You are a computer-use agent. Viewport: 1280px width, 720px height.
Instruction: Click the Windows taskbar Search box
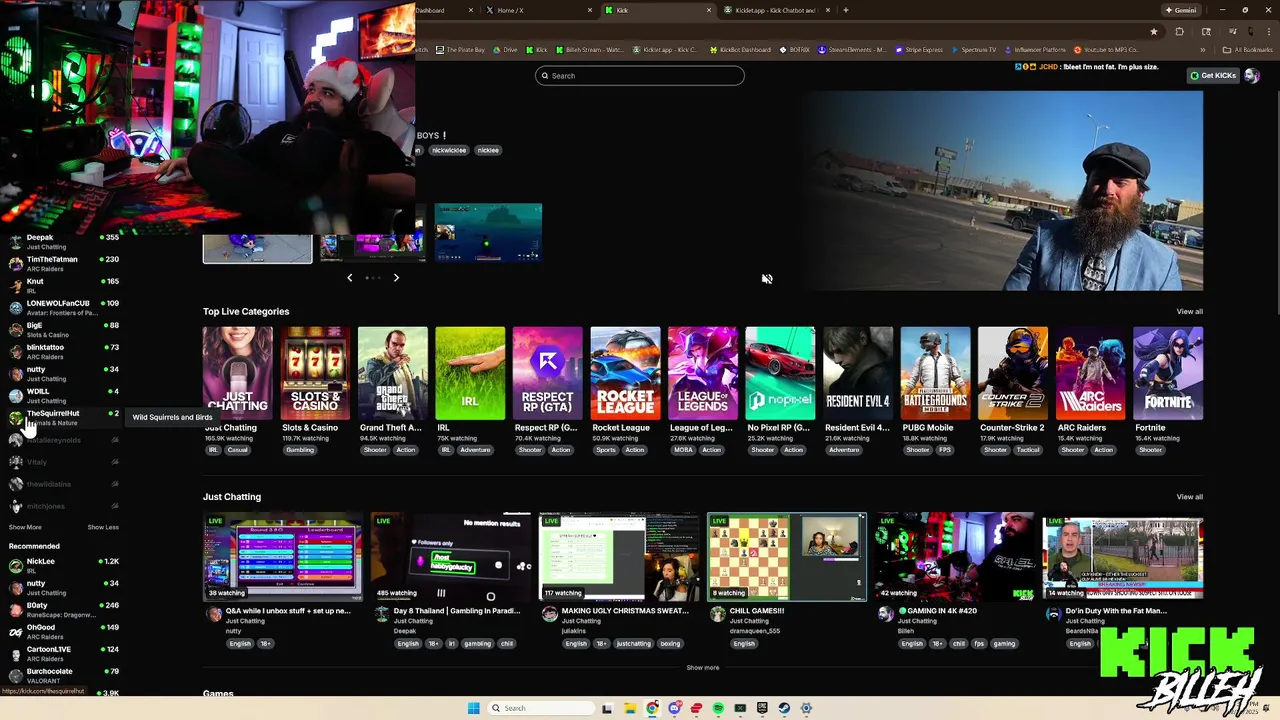point(540,708)
